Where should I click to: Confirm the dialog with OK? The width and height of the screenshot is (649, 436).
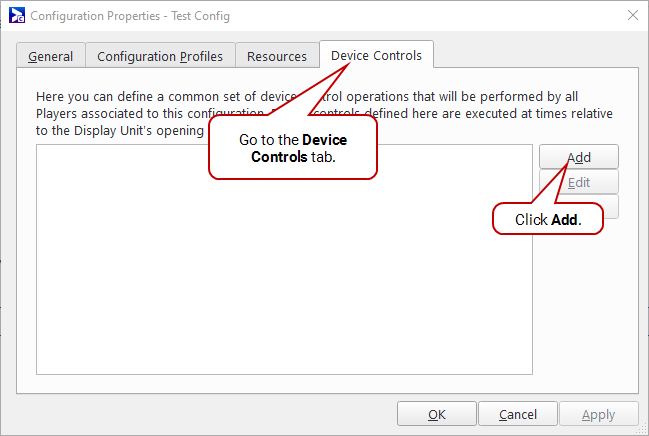[437, 414]
